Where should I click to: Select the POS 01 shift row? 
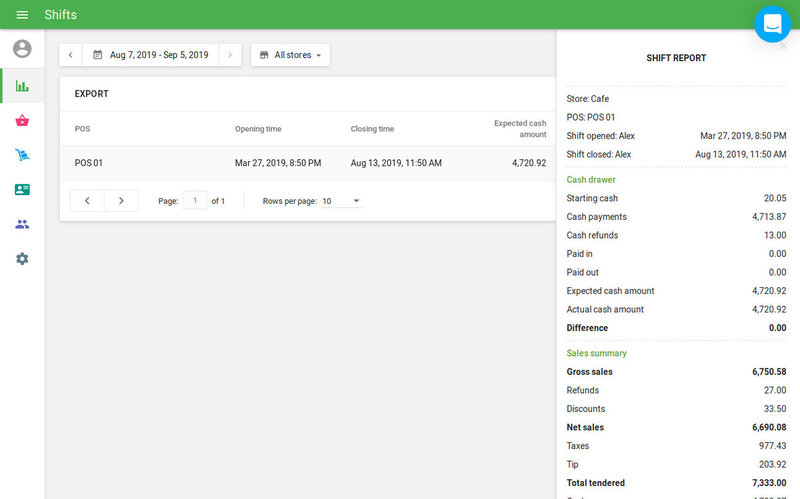click(300, 163)
